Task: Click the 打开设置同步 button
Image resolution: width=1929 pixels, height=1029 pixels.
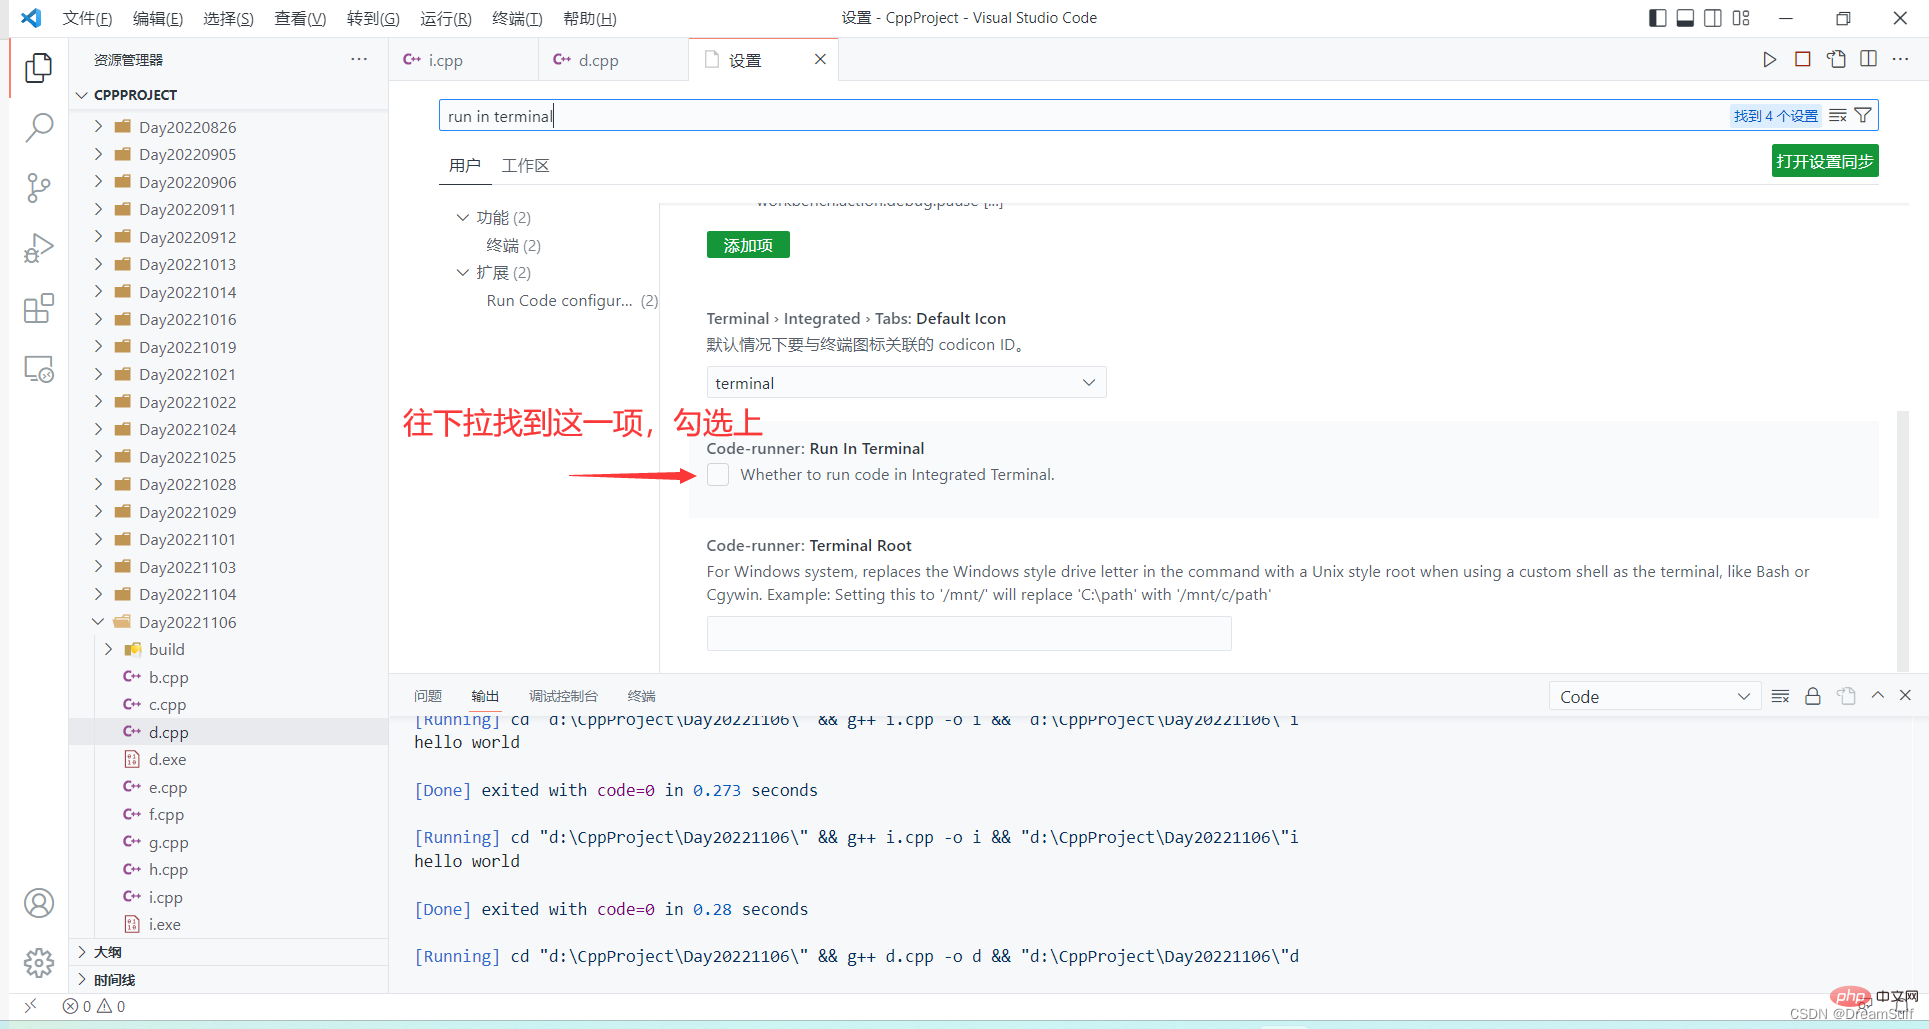Action: 1824,161
